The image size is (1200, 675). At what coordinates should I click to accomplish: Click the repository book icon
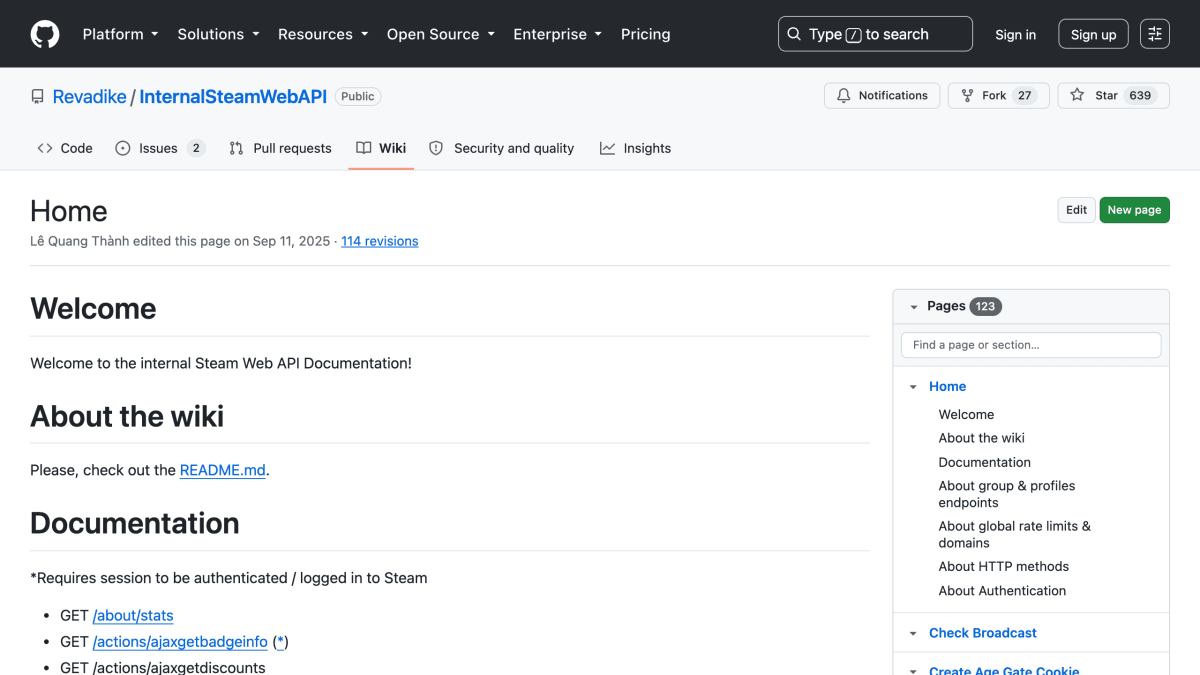38,97
